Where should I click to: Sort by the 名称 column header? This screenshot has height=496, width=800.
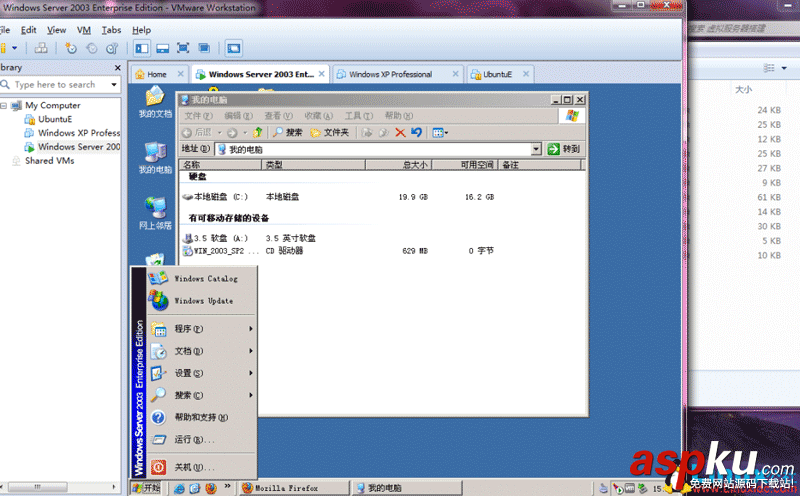point(220,165)
